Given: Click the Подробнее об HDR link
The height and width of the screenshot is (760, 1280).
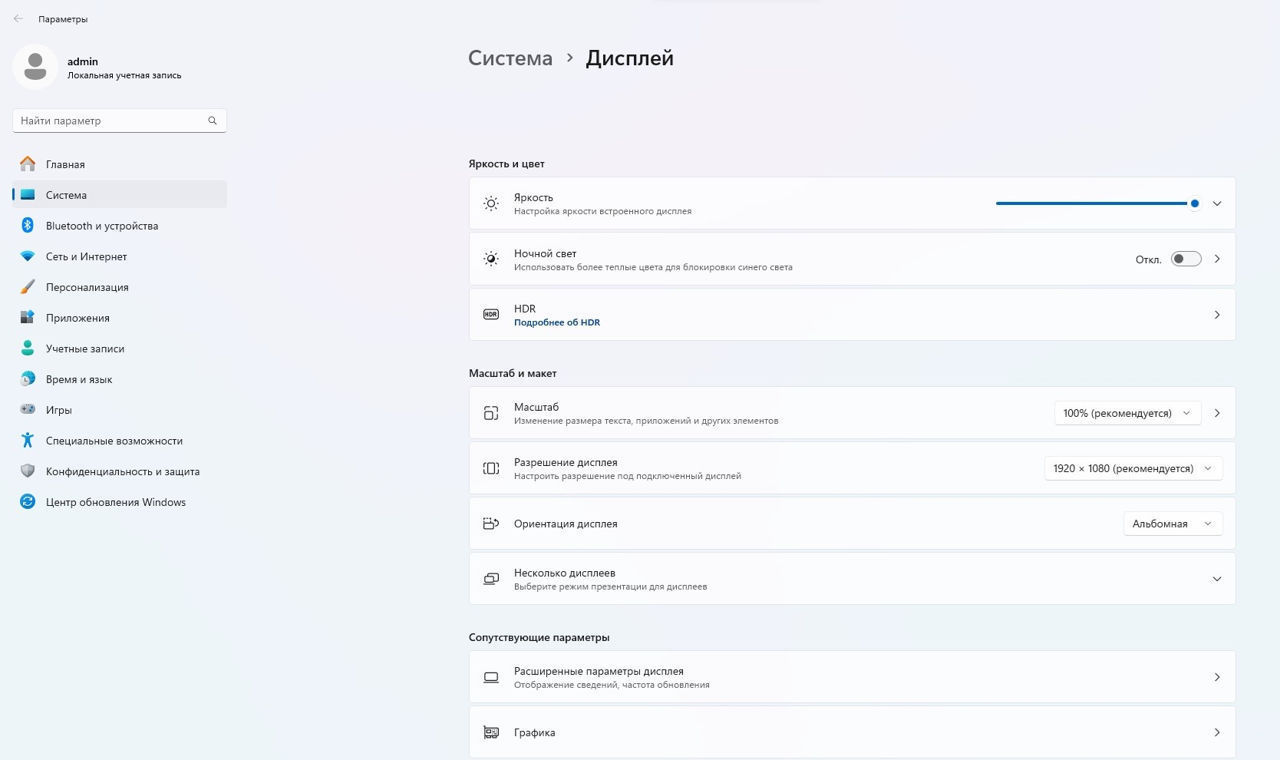Looking at the screenshot, I should click(556, 323).
